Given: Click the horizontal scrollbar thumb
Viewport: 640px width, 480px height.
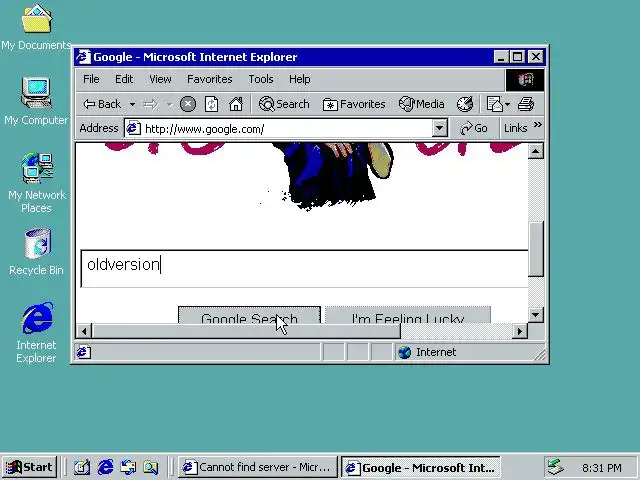Looking at the screenshot, I should pyautogui.click(x=247, y=331).
